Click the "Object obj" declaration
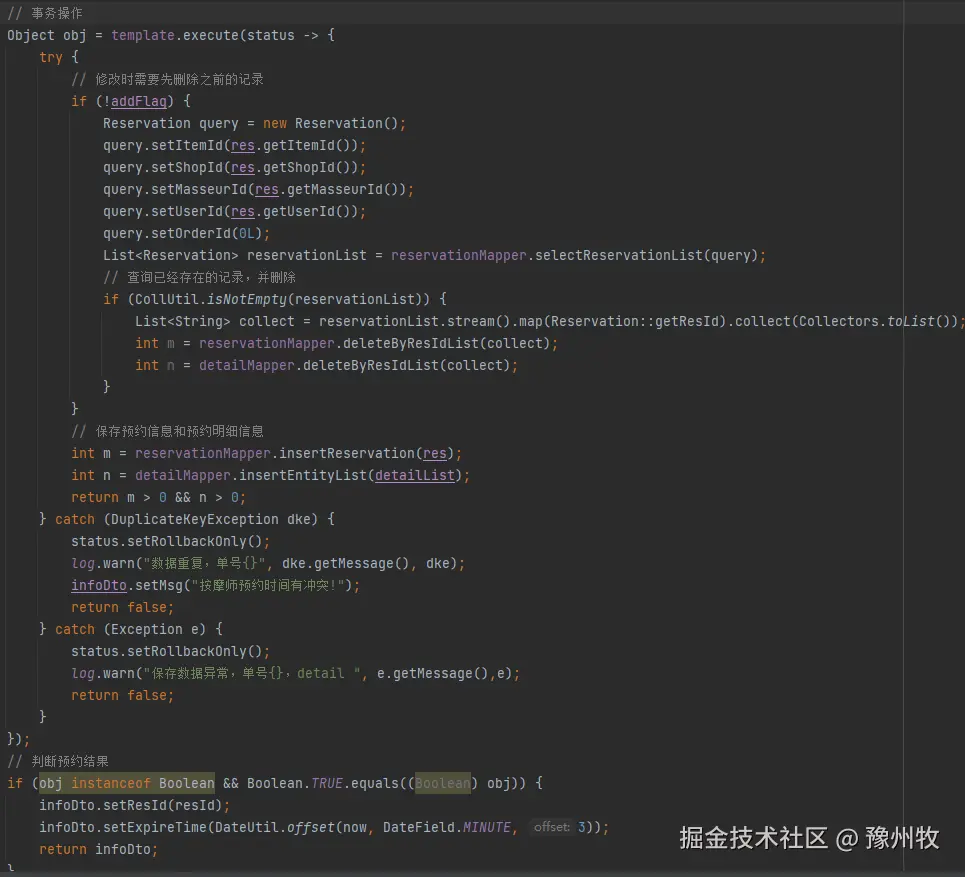The width and height of the screenshot is (965, 877). point(47,36)
